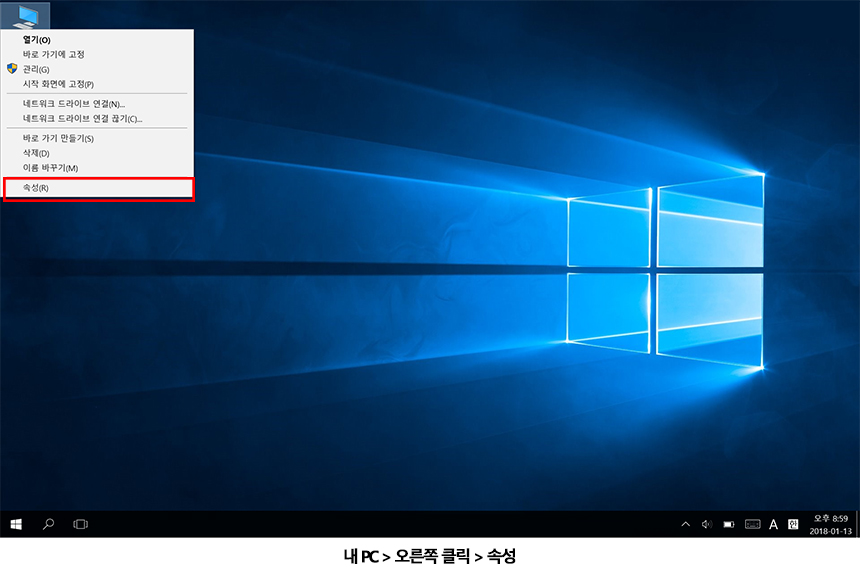Toggle the English input mode A indicator
This screenshot has width=860, height=578.
click(773, 524)
